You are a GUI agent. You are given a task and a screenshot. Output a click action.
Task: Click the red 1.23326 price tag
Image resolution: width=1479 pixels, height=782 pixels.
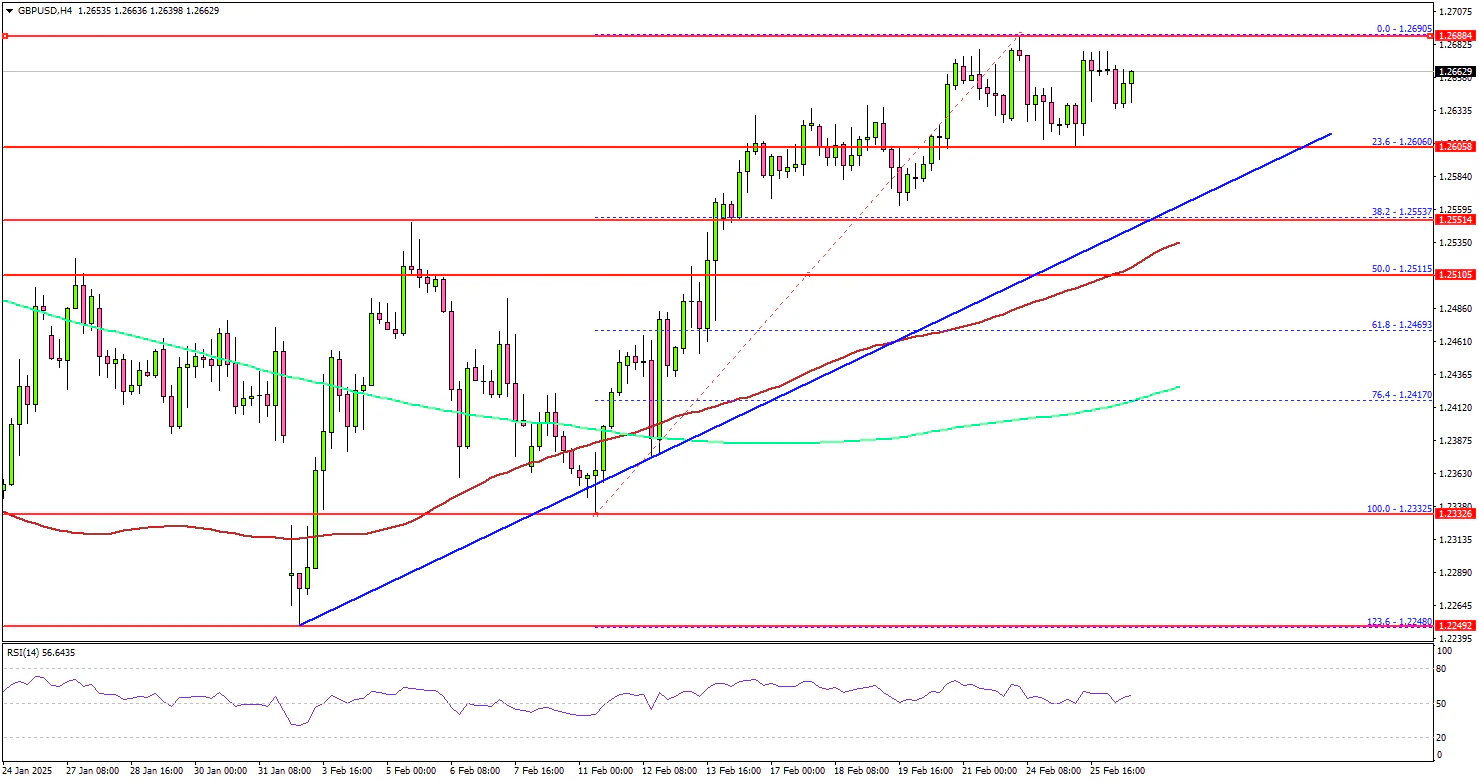click(x=1456, y=513)
